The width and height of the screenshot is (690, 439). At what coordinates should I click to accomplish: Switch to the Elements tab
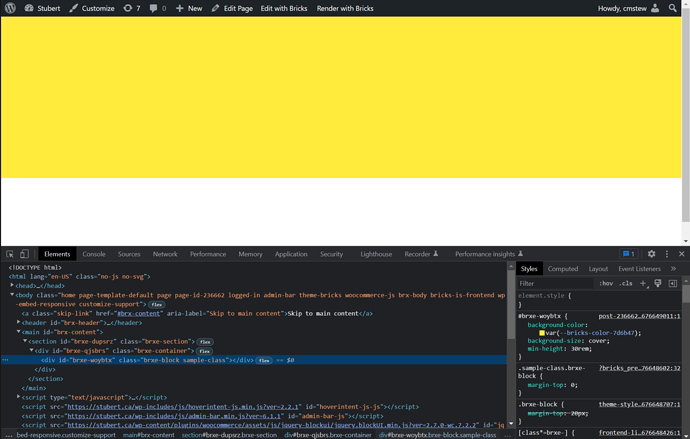click(x=57, y=254)
